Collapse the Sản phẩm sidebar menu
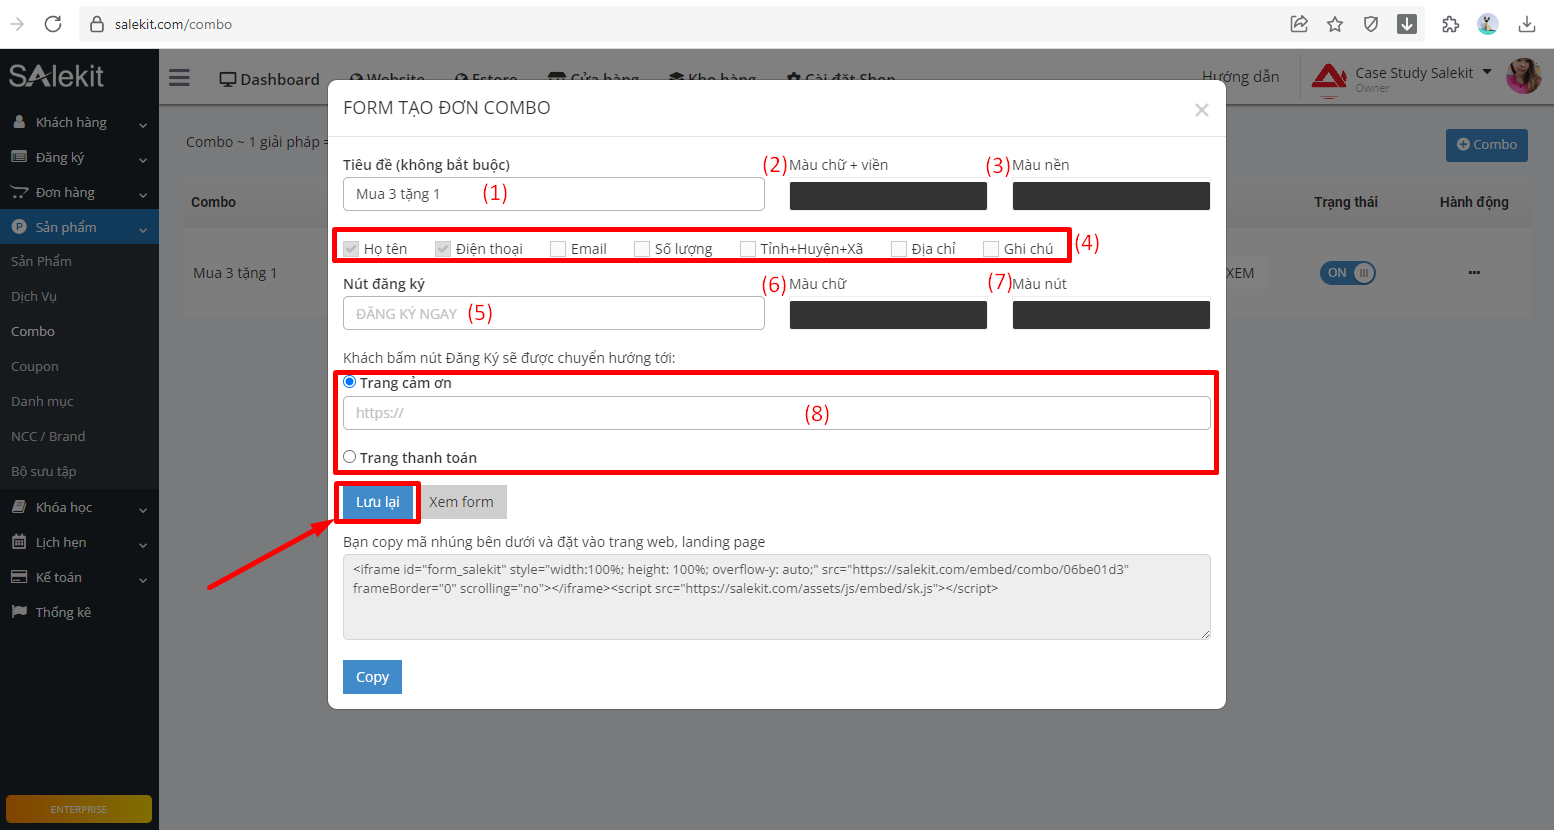 [143, 229]
